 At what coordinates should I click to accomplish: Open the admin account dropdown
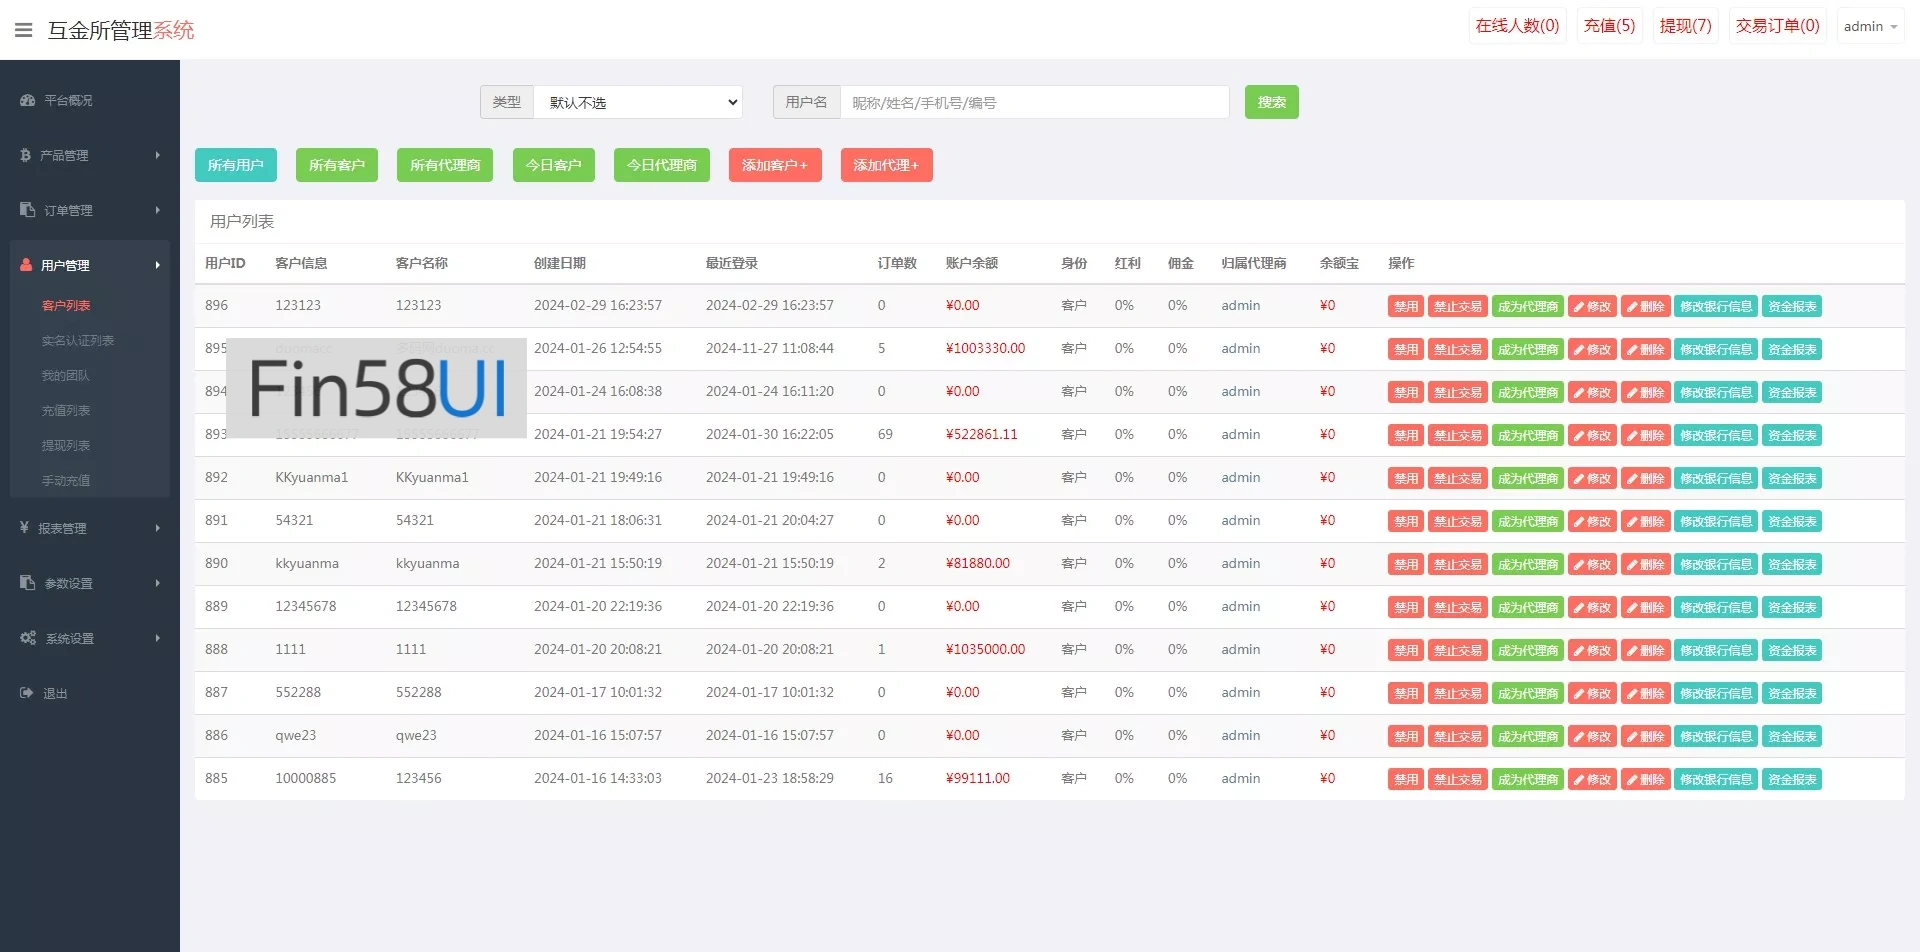(1870, 27)
